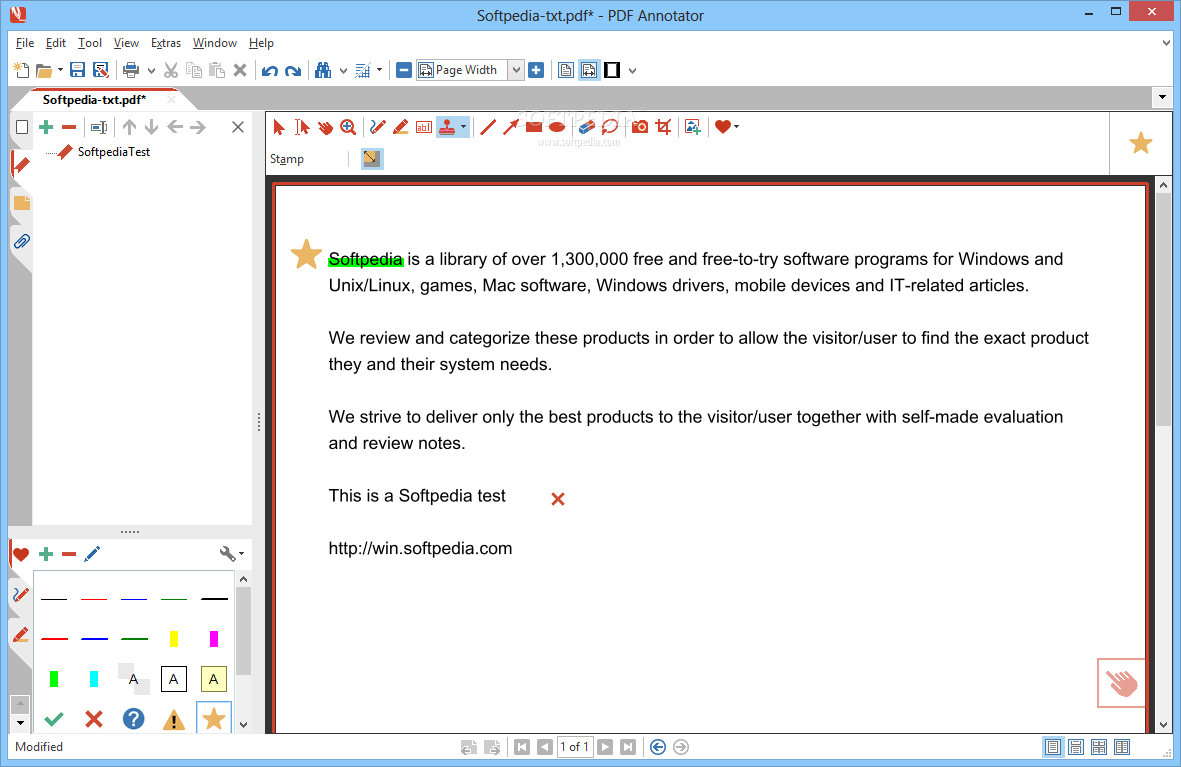Expand the Stamp tool dropdown arrow
This screenshot has height=767, width=1181.
pyautogui.click(x=463, y=127)
